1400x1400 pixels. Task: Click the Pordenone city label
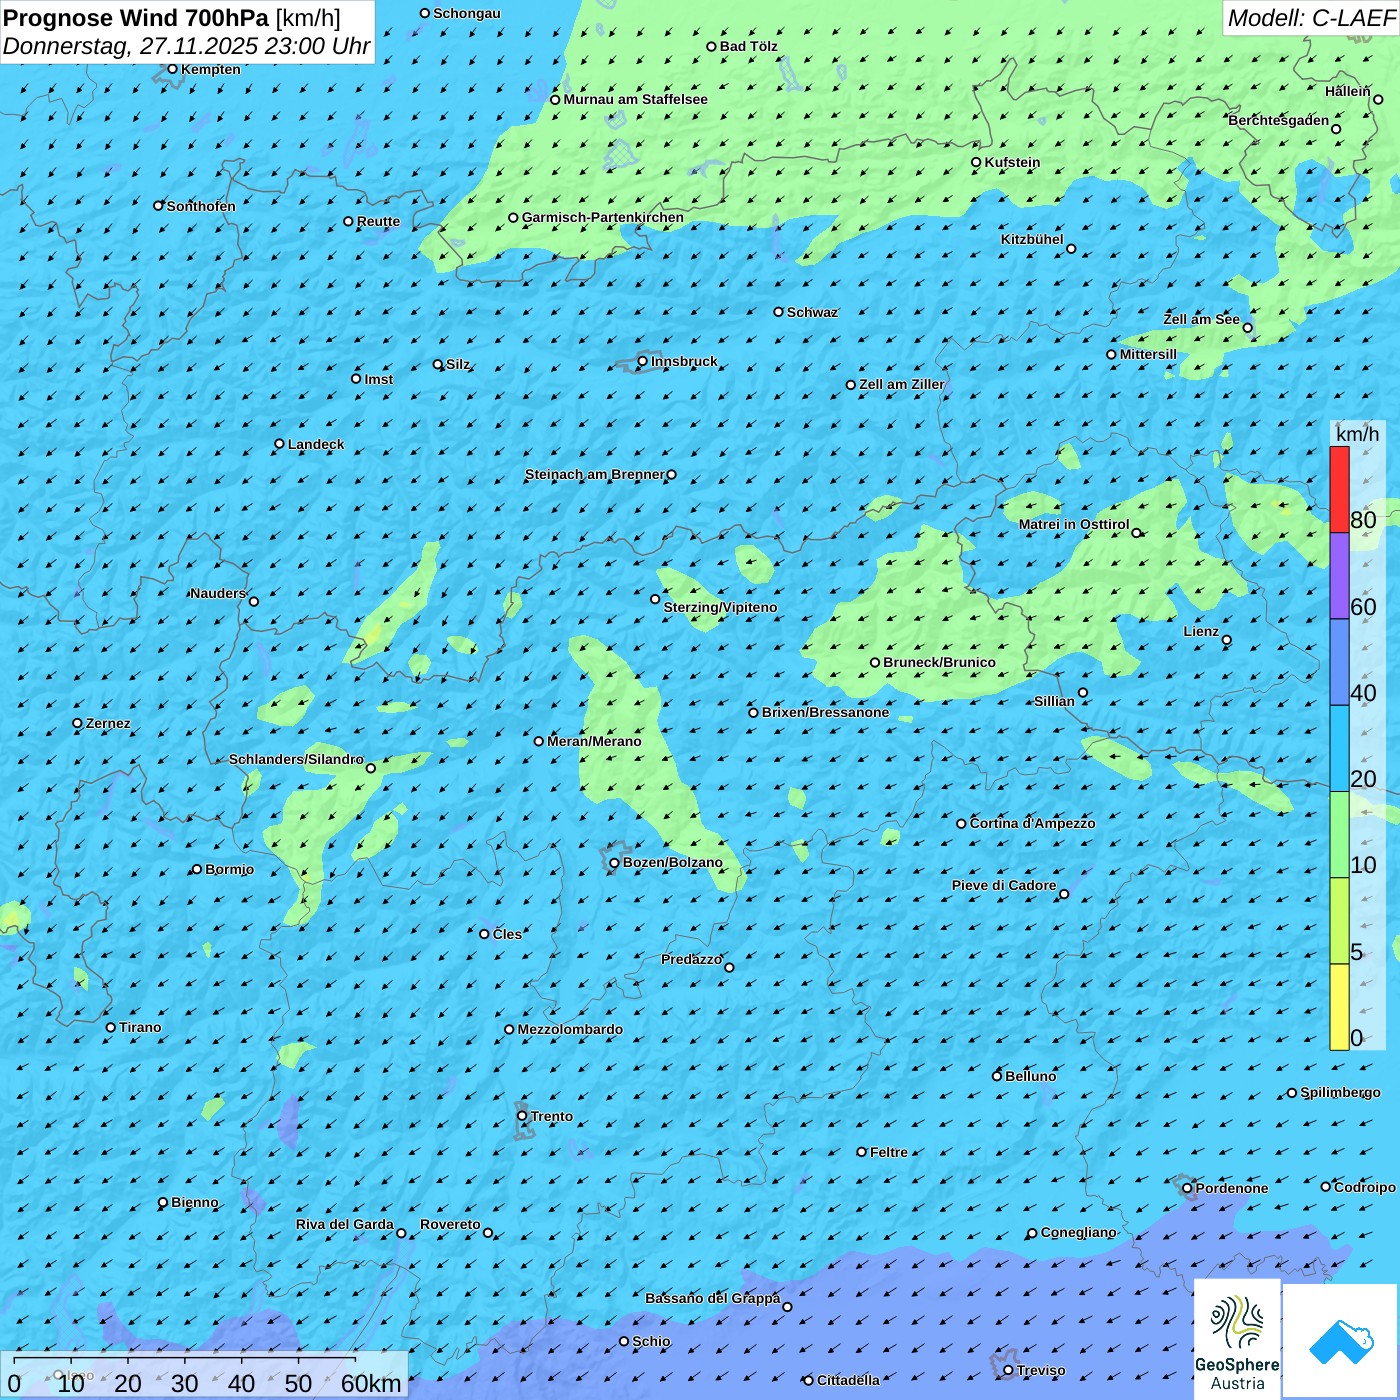click(1232, 1188)
